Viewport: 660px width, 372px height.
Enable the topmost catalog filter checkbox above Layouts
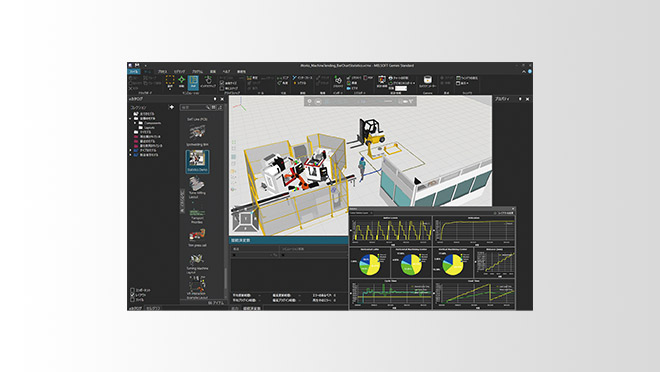coord(133,290)
